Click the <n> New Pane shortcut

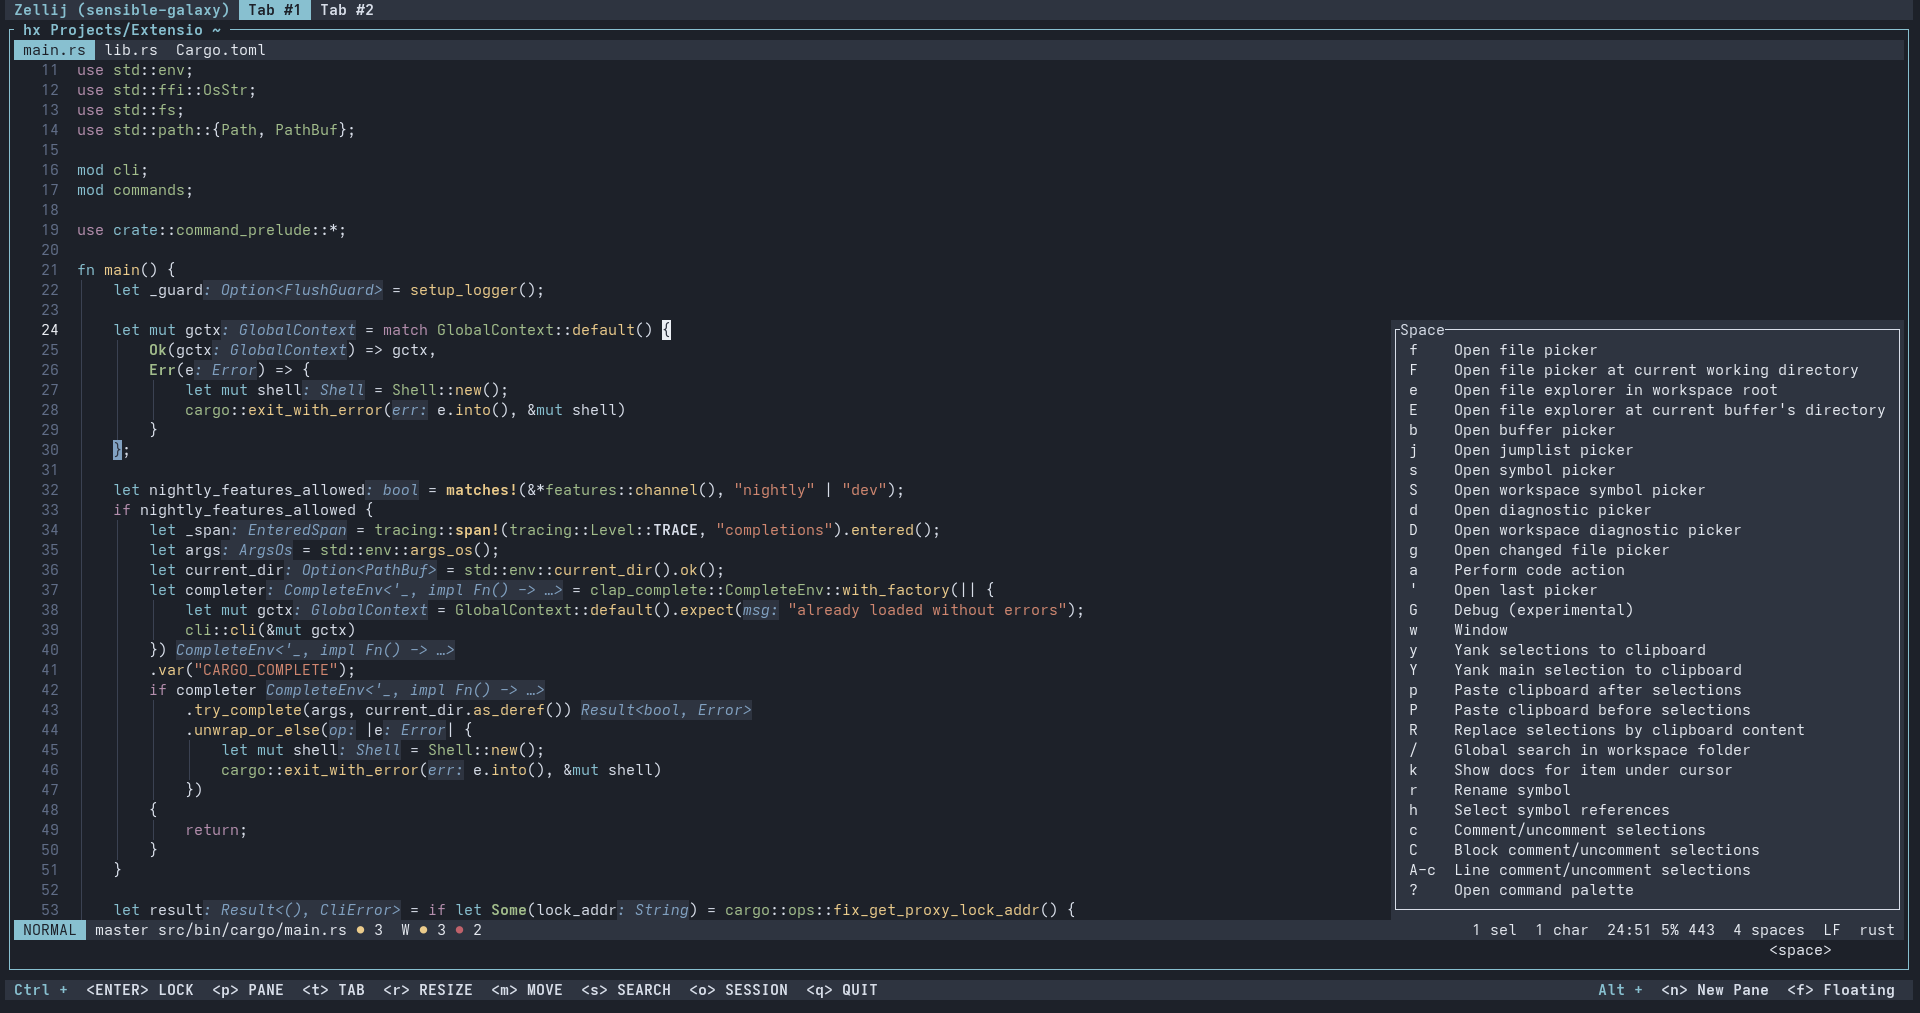[1715, 990]
